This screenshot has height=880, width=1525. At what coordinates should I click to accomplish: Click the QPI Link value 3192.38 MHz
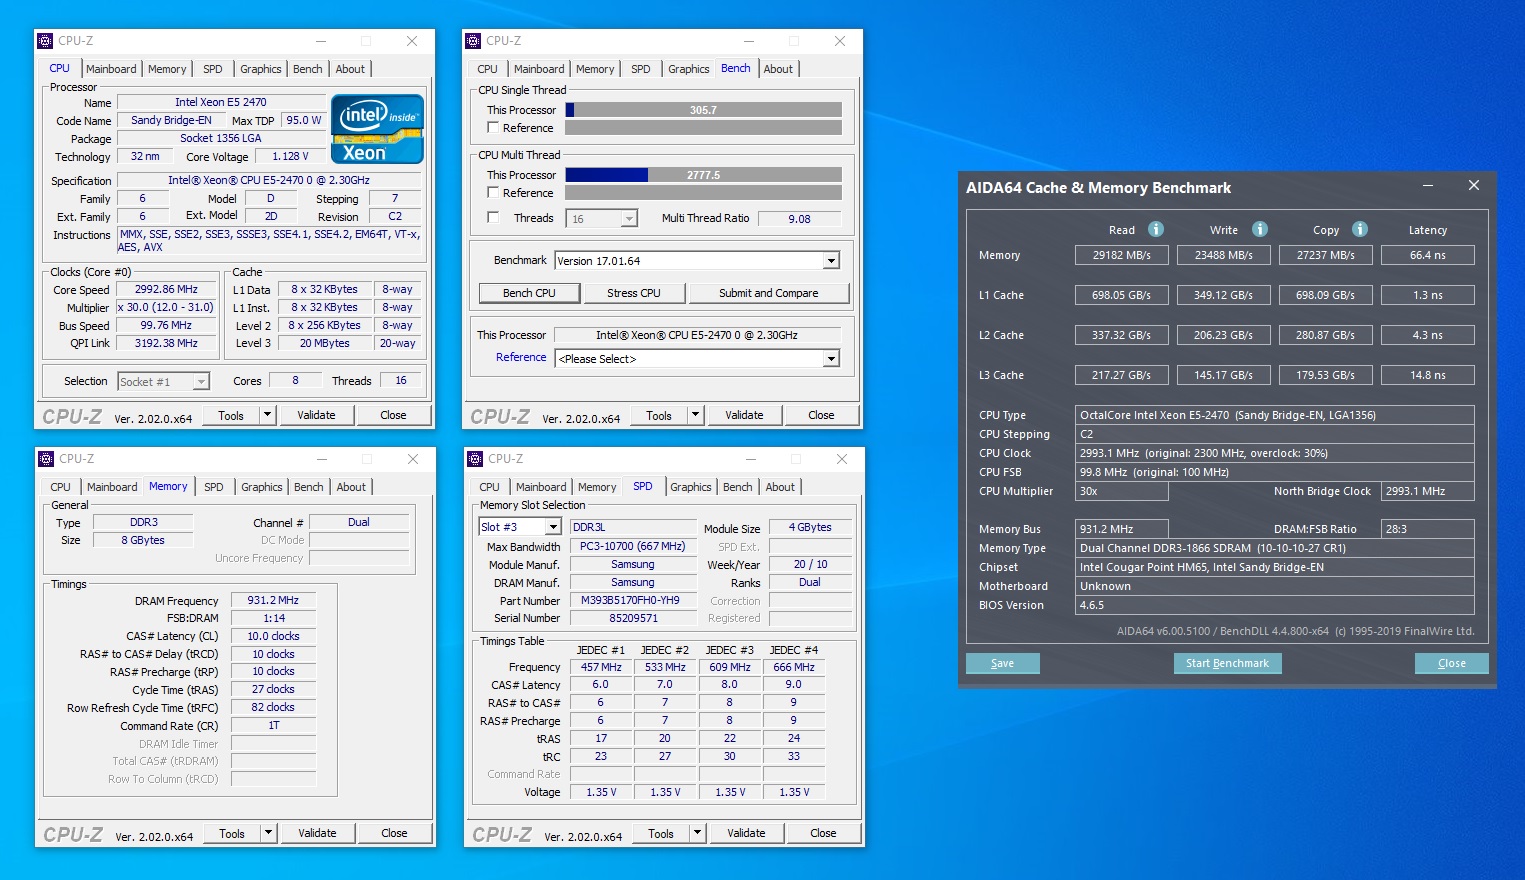point(167,343)
